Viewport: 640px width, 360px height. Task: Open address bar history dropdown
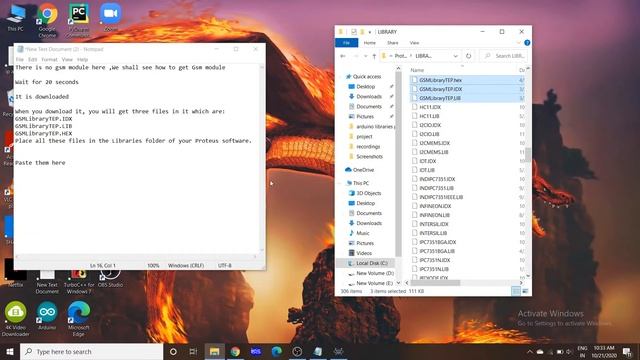[x=455, y=56]
